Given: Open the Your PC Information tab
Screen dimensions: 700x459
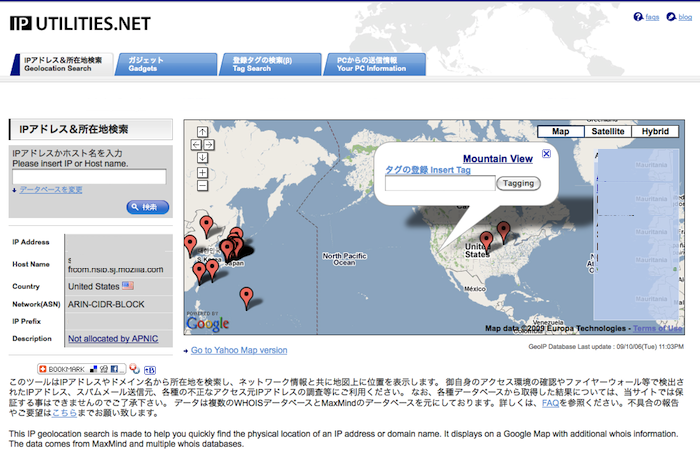Looking at the screenshot, I should pos(374,64).
